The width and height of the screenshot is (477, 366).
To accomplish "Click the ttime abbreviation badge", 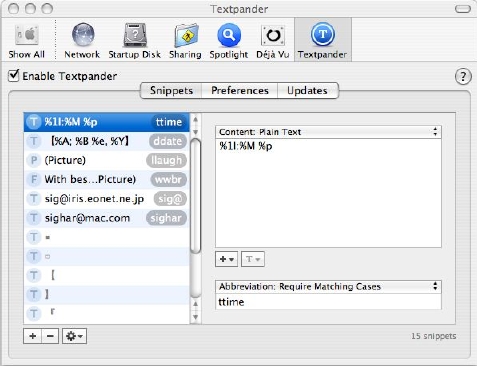I will point(169,122).
